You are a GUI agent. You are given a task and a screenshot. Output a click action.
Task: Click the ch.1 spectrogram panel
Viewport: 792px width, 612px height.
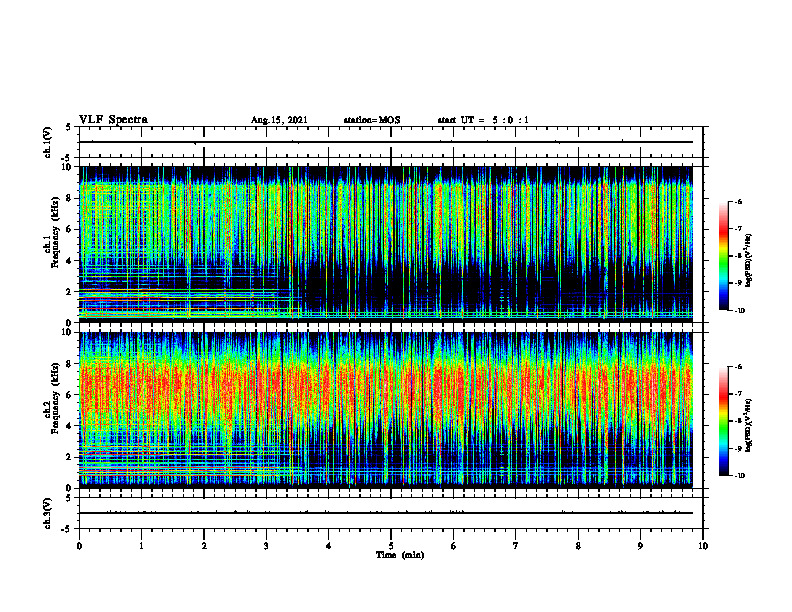point(385,244)
